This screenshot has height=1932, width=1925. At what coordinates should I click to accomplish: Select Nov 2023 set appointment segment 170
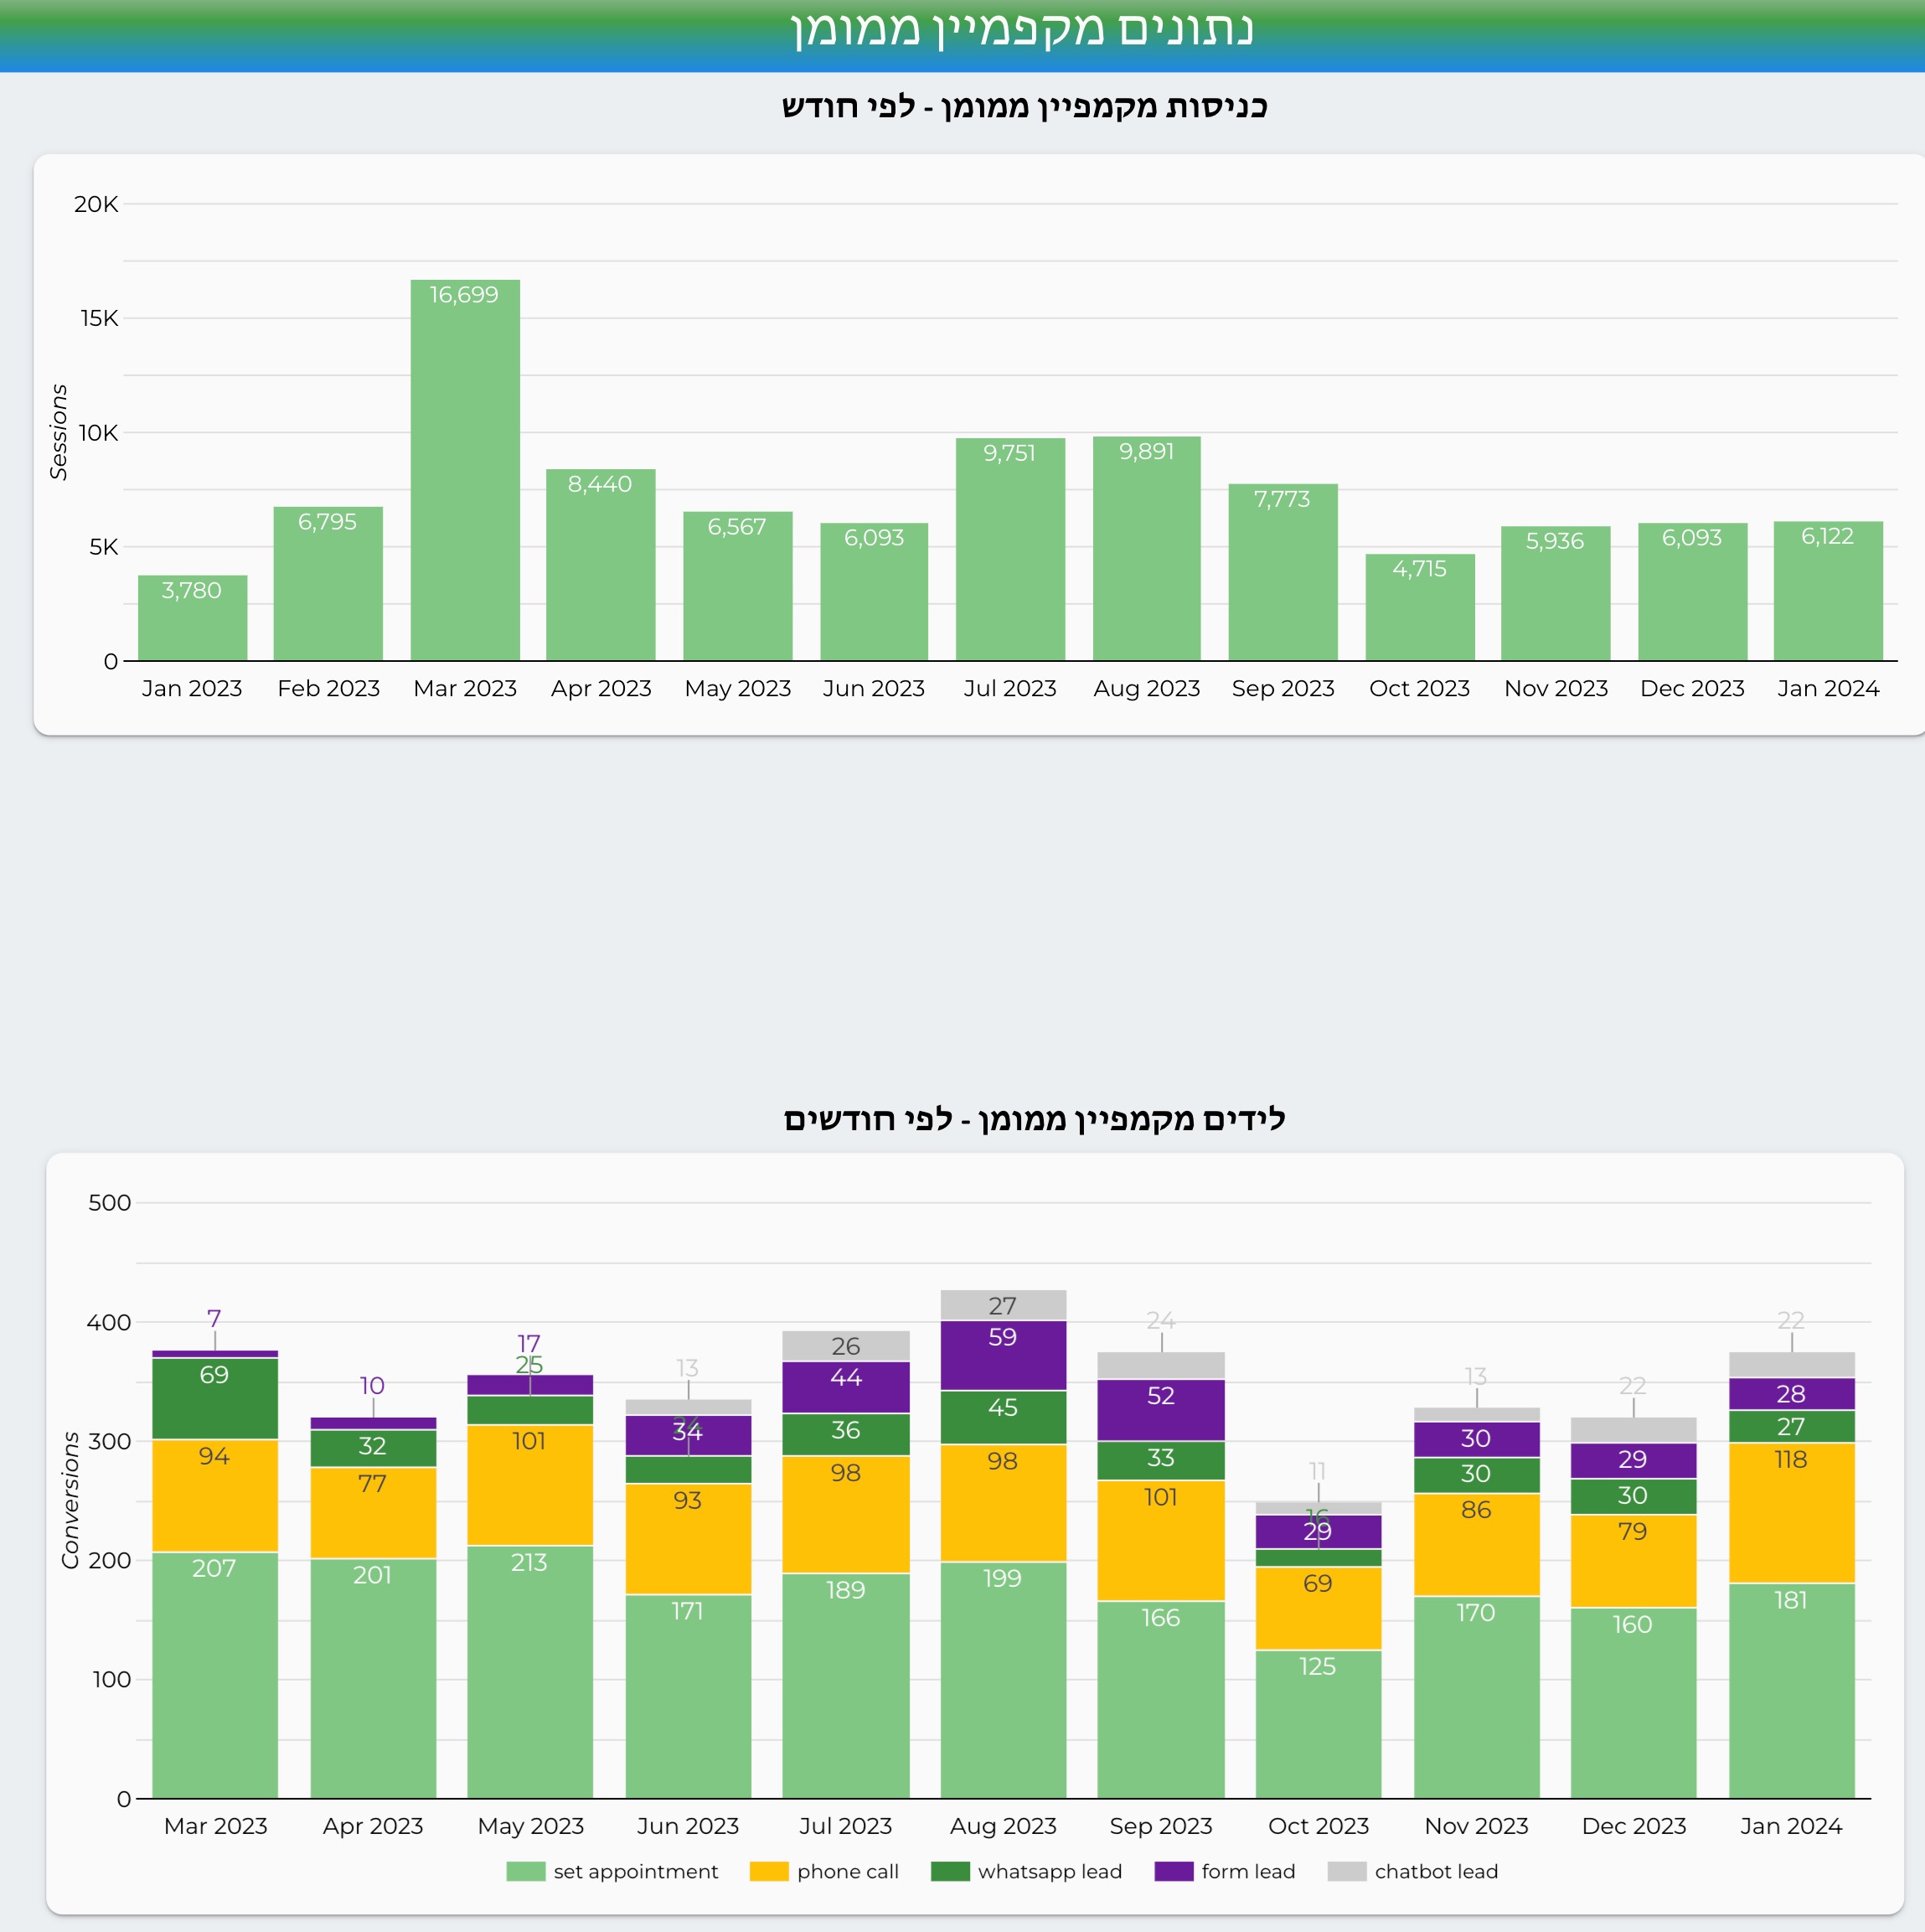pos(1476,1697)
